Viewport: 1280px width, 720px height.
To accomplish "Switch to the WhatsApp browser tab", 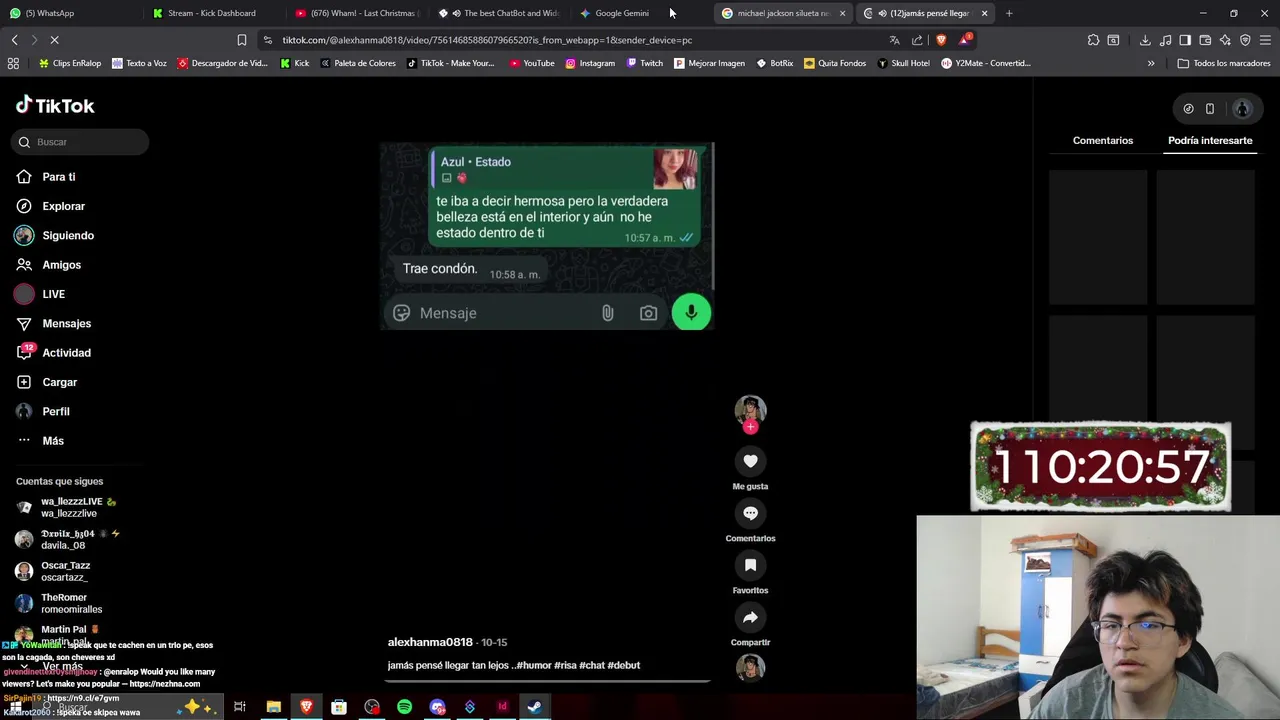I will point(70,13).
